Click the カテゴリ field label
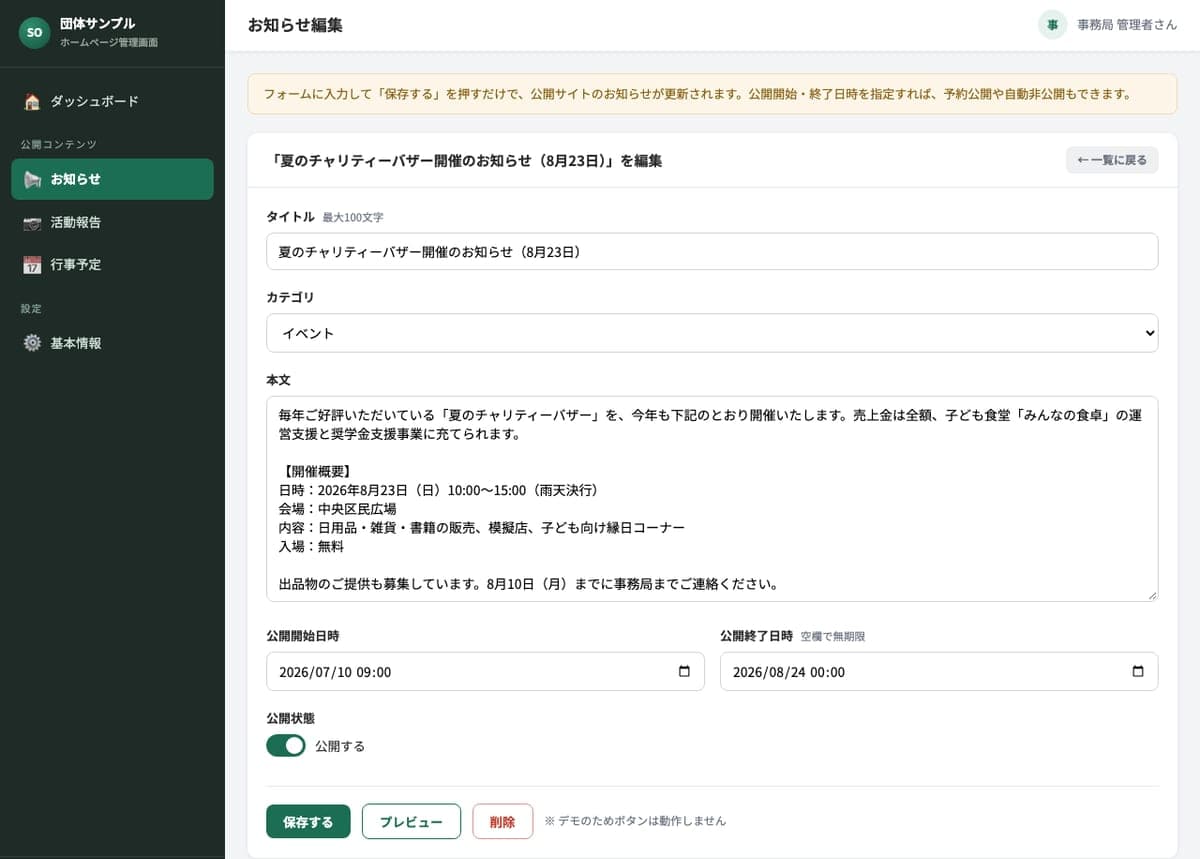Viewport: 1200px width, 859px height. 290,298
